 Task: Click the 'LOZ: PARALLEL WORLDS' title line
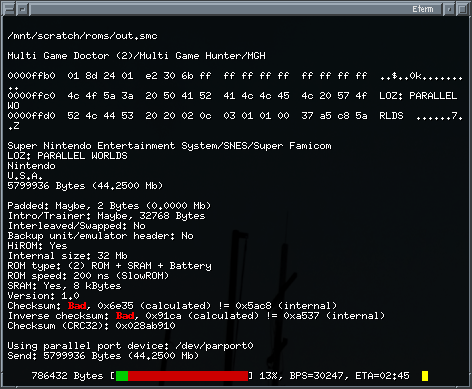pos(67,156)
